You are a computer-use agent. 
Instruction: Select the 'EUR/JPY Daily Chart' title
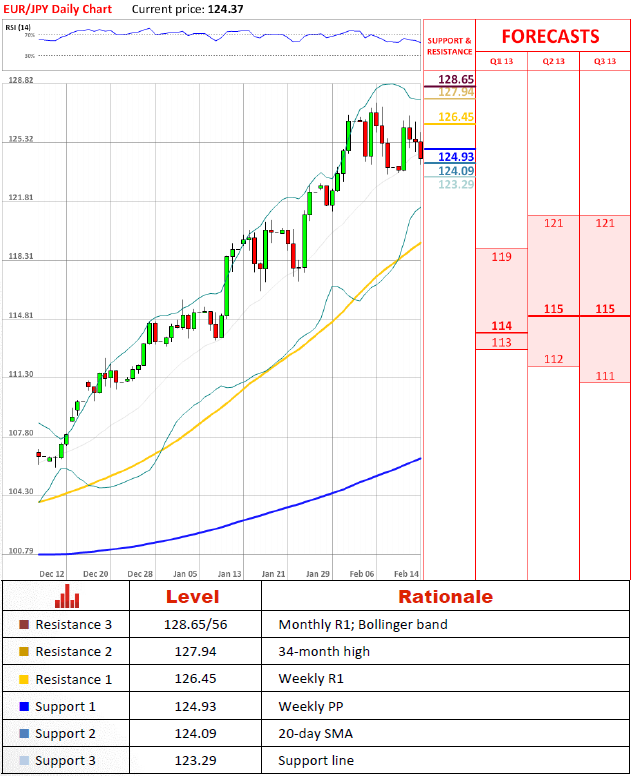(x=57, y=9)
